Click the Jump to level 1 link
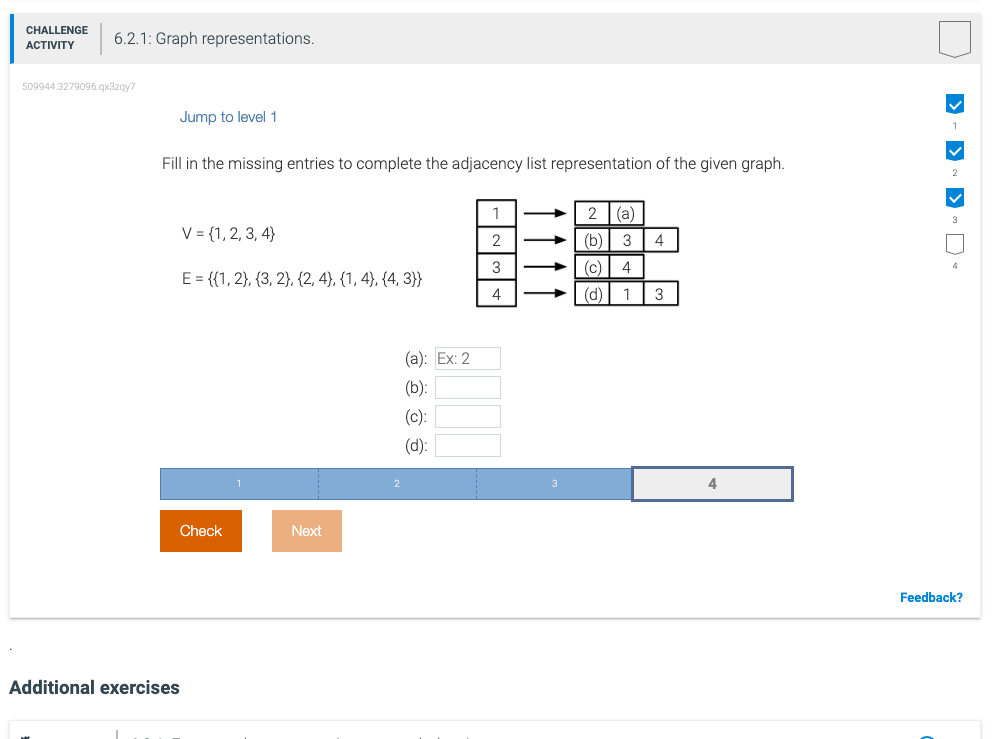995x739 pixels. [228, 117]
